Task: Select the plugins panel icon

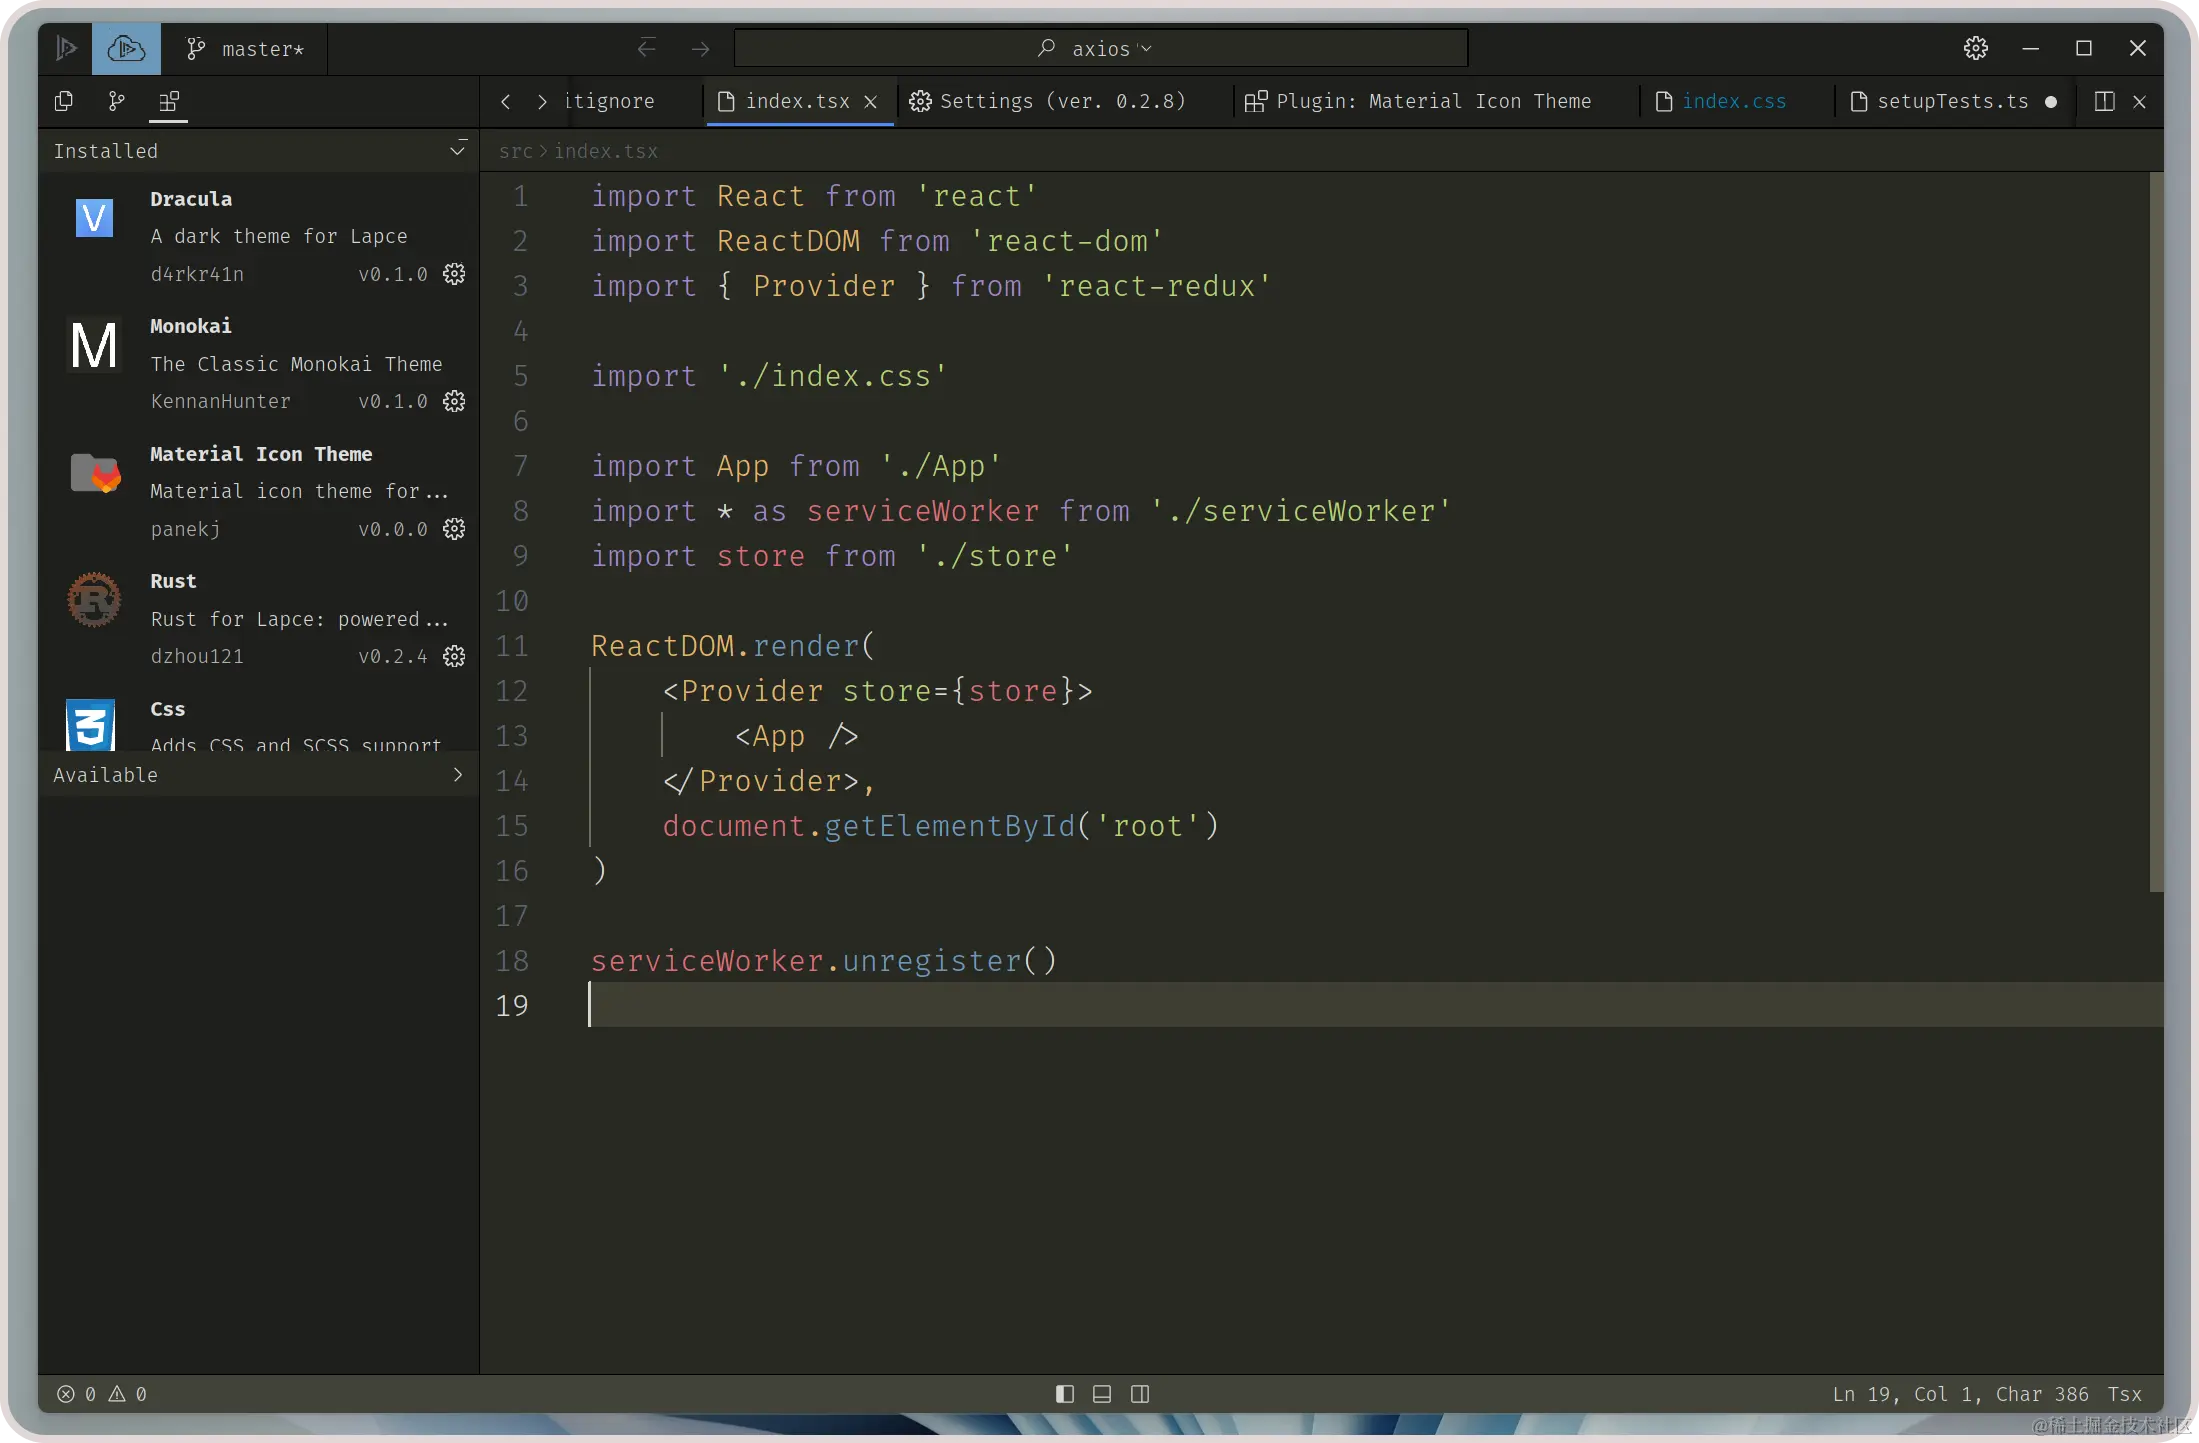Action: (x=169, y=101)
